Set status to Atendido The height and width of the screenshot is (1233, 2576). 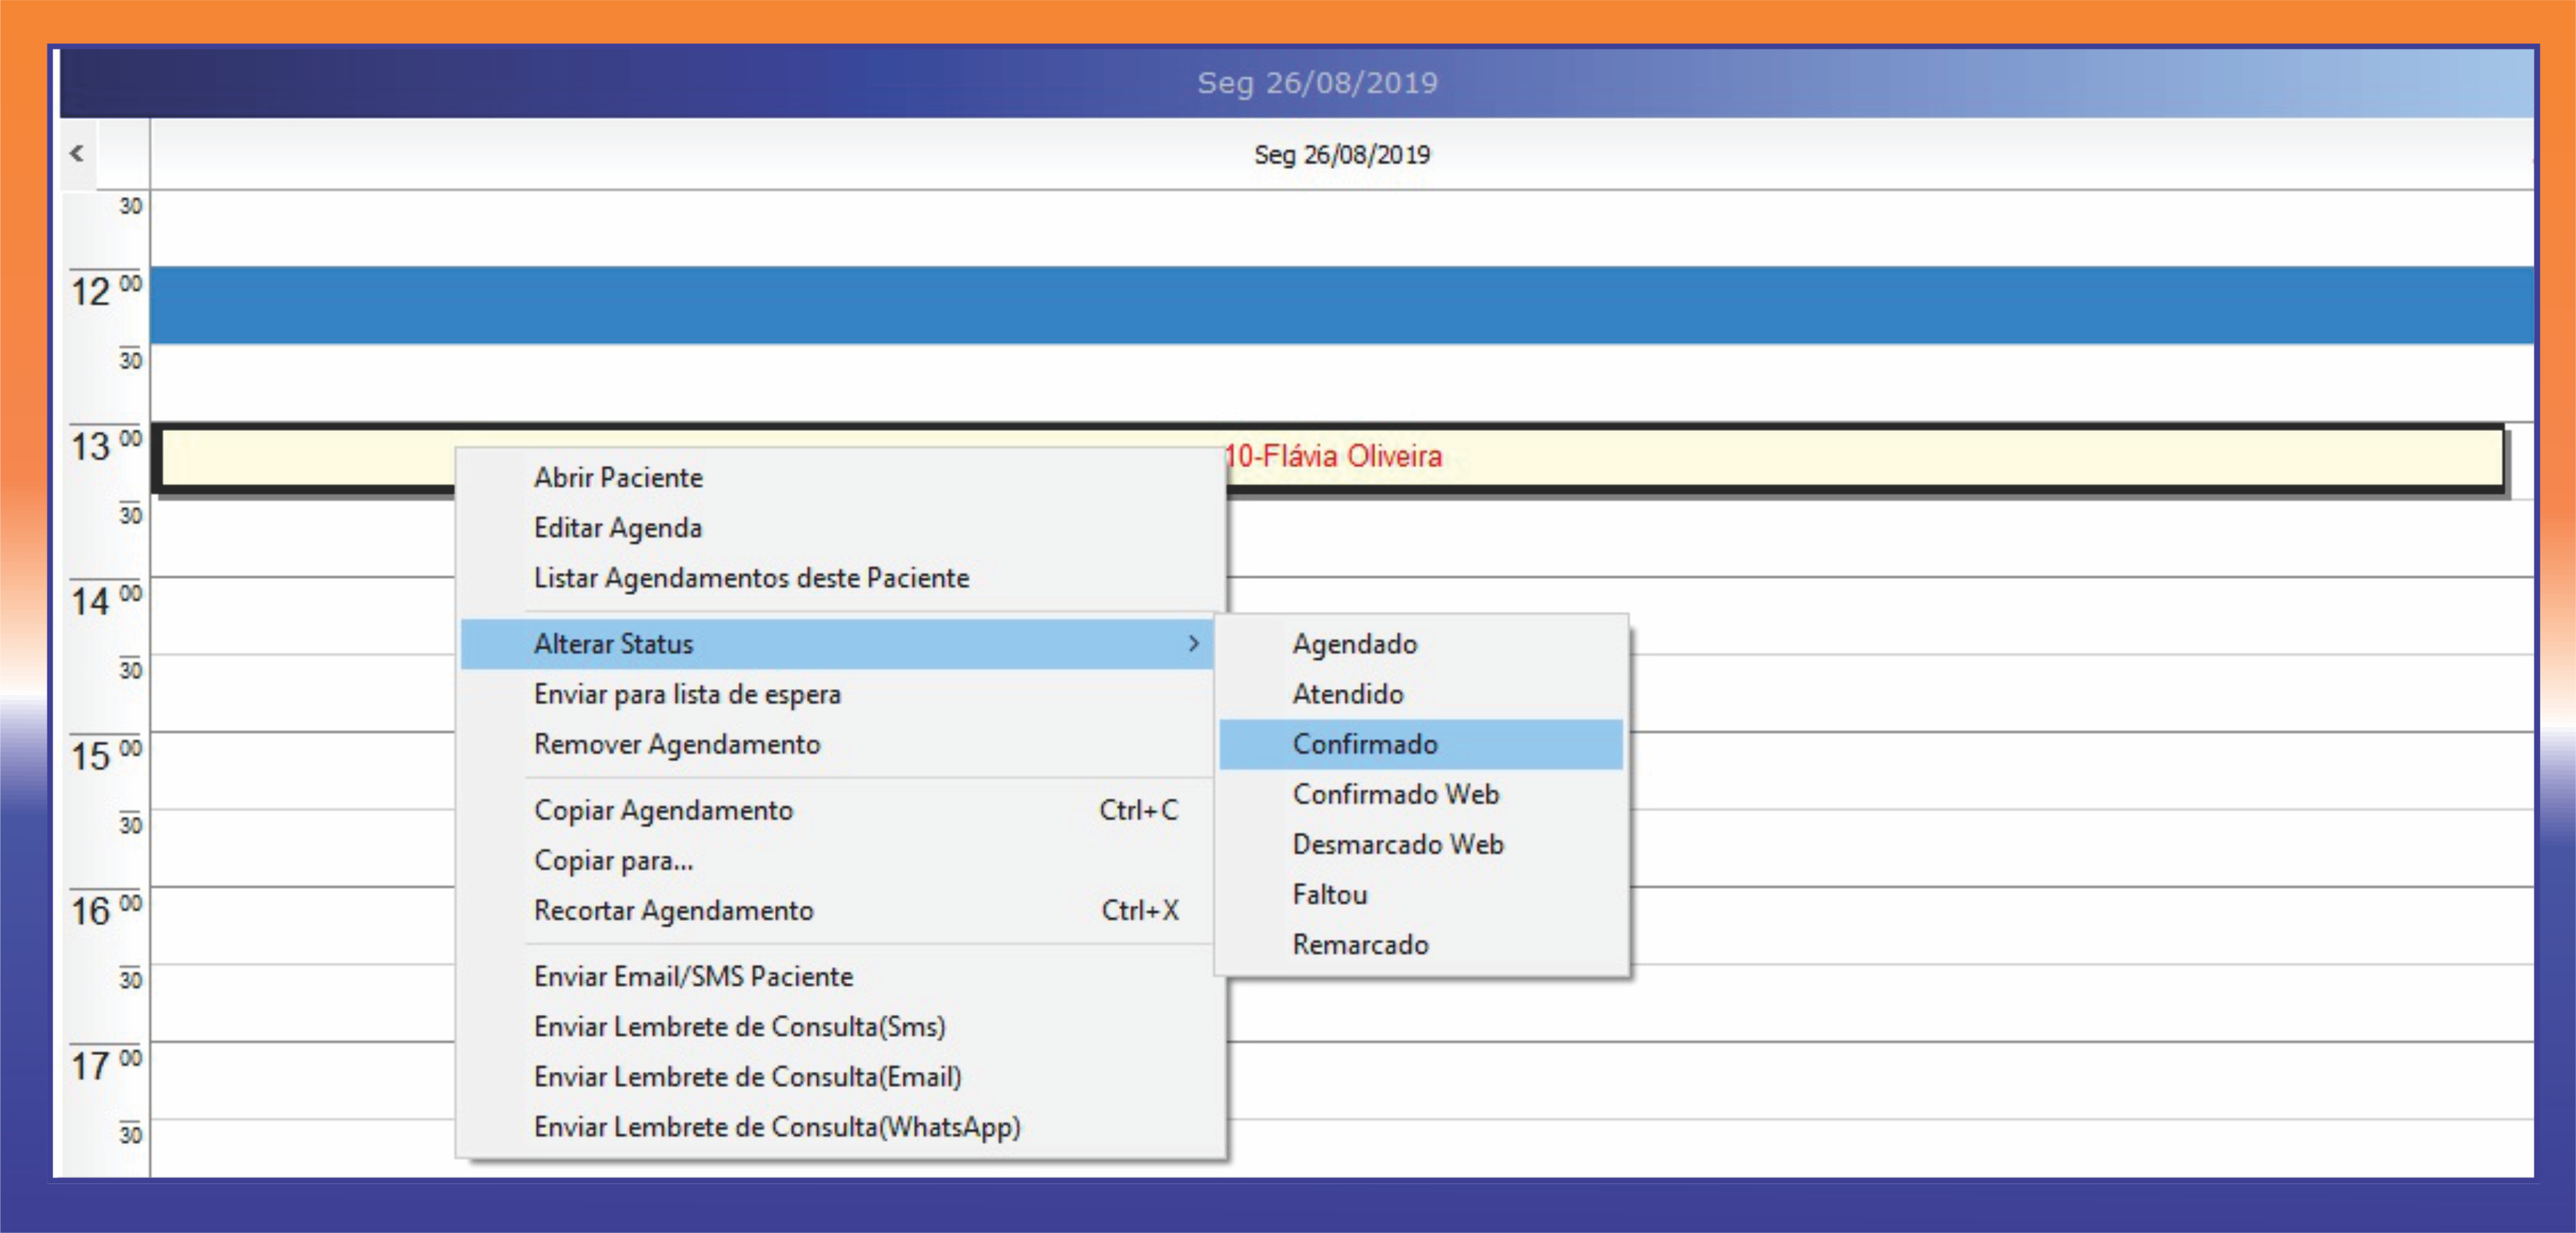pyautogui.click(x=1347, y=693)
